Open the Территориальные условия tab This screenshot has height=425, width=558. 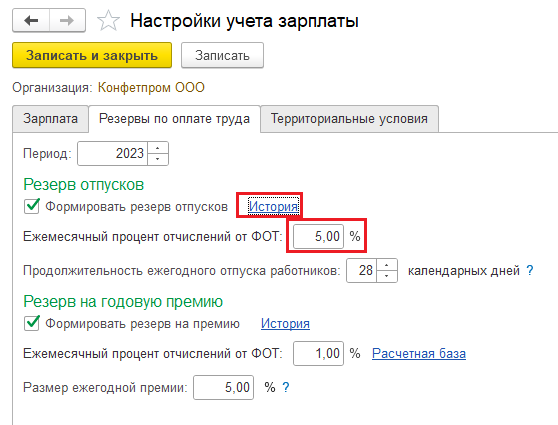point(349,119)
